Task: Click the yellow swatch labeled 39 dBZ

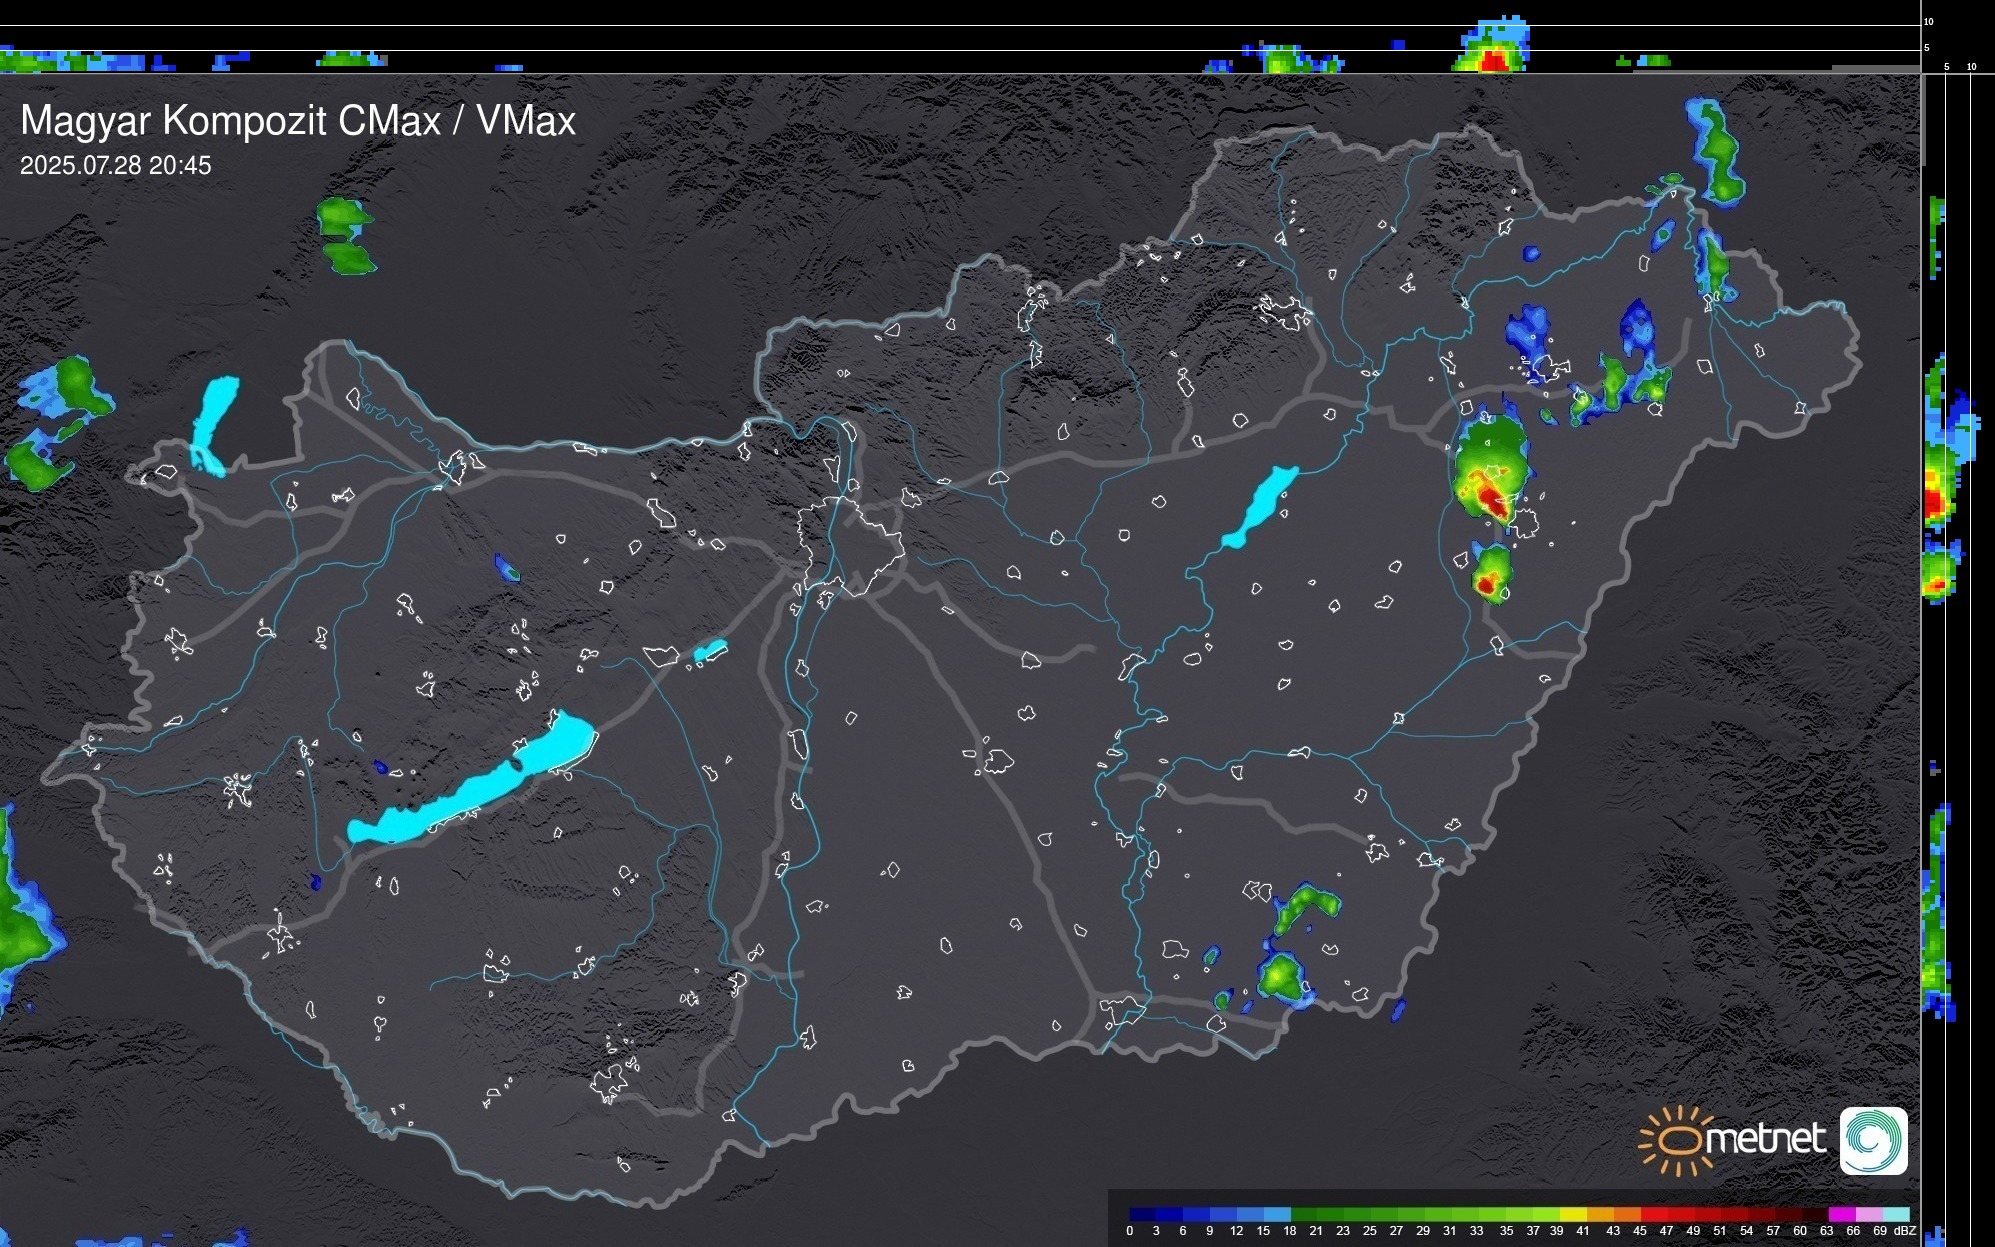Action: click(1572, 1214)
